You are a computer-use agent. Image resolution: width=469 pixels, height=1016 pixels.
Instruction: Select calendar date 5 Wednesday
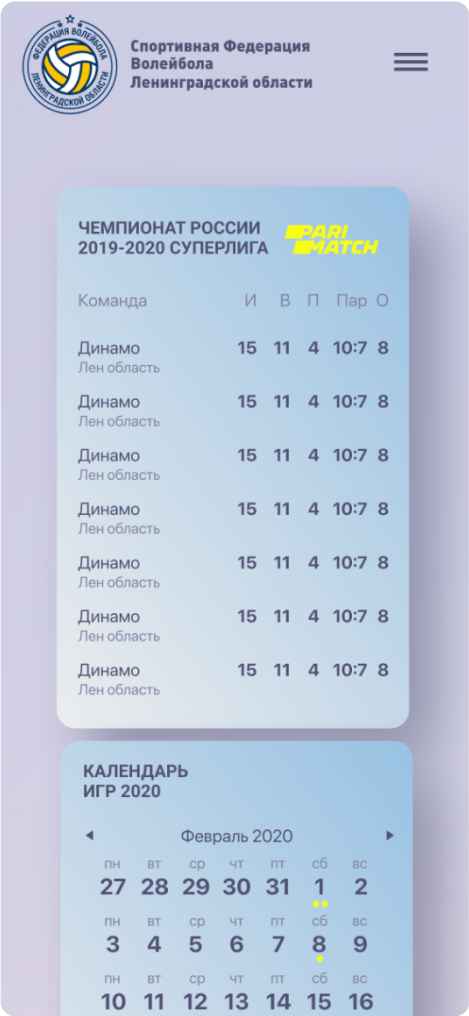tap(196, 944)
